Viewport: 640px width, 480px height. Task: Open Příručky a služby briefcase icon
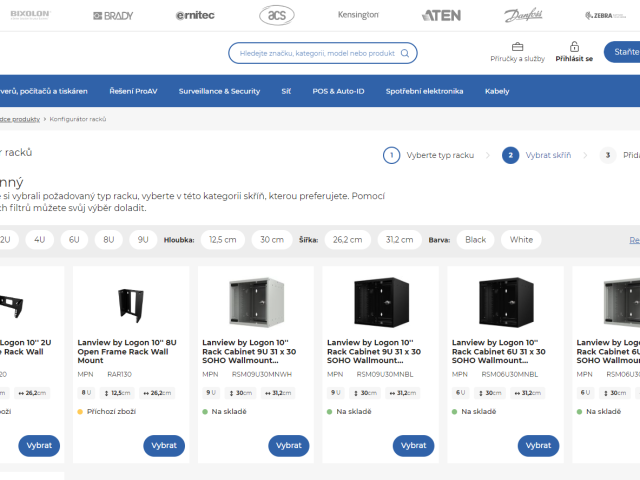[517, 47]
